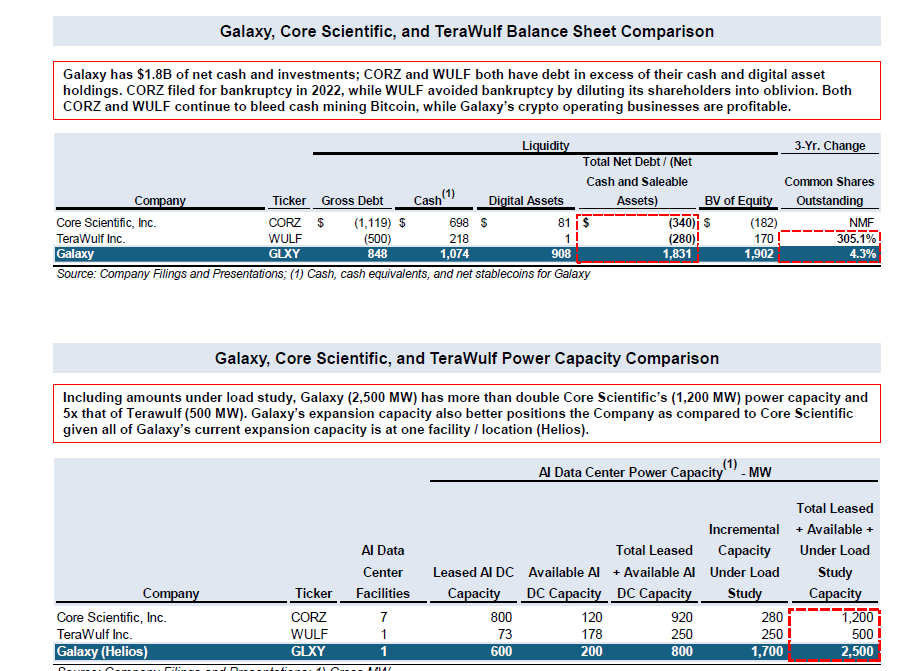910x671 pixels.
Task: Click Galaxy net cash value 1,831
Action: 677,254
